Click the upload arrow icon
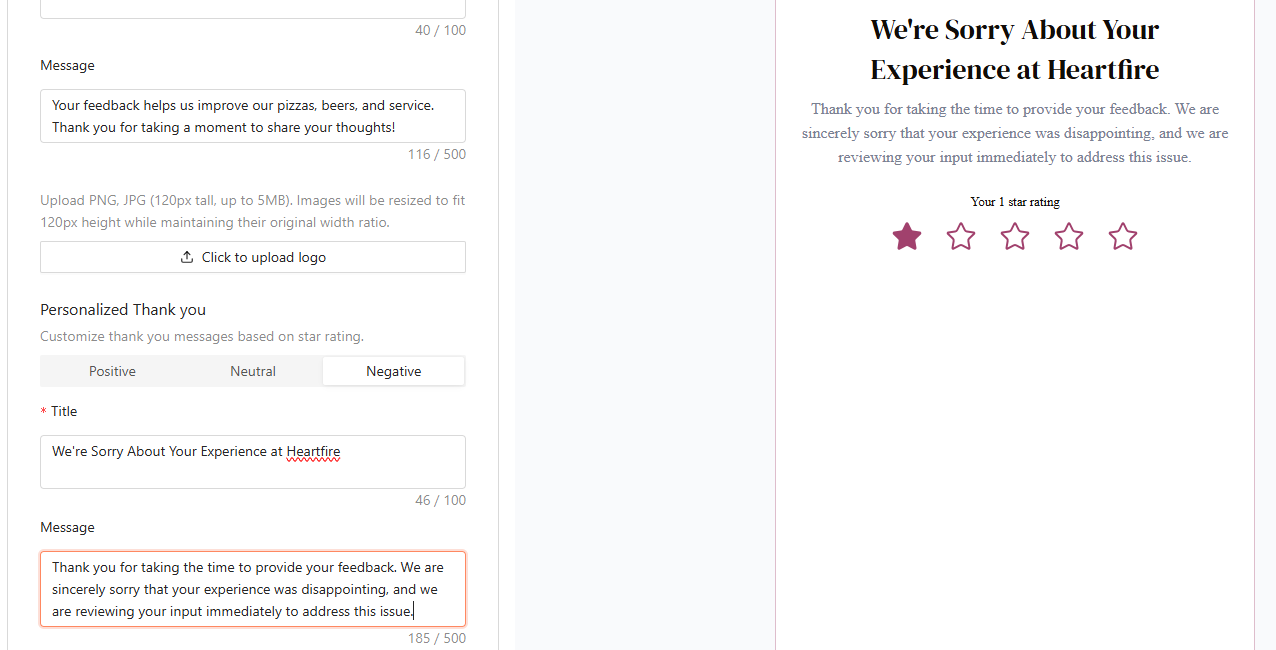 point(187,257)
